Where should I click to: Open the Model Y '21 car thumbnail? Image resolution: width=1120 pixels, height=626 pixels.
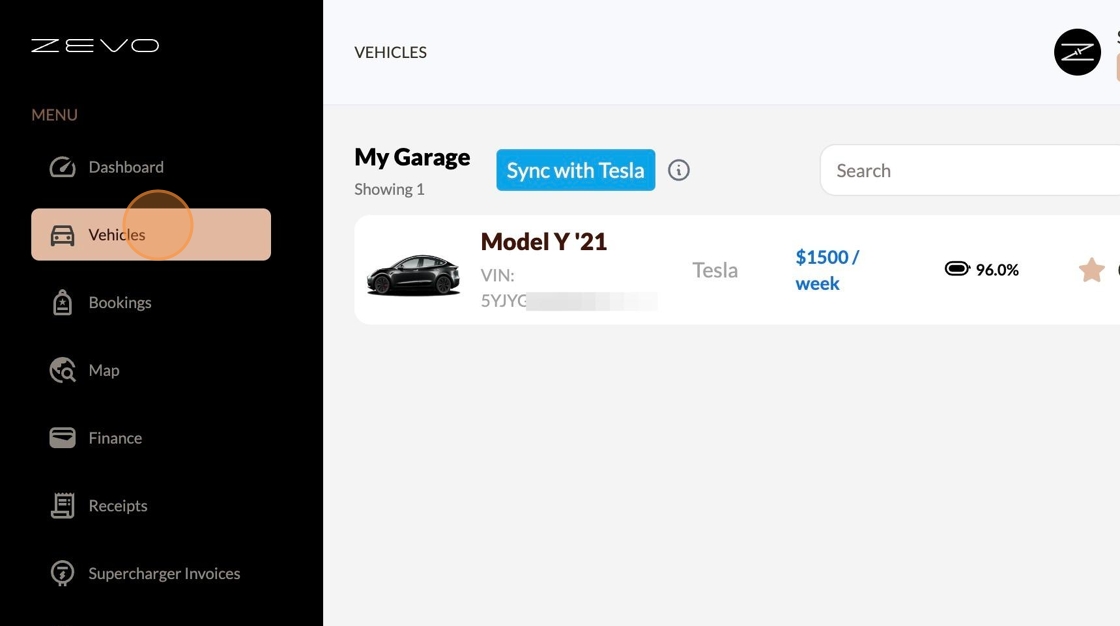pyautogui.click(x=413, y=274)
